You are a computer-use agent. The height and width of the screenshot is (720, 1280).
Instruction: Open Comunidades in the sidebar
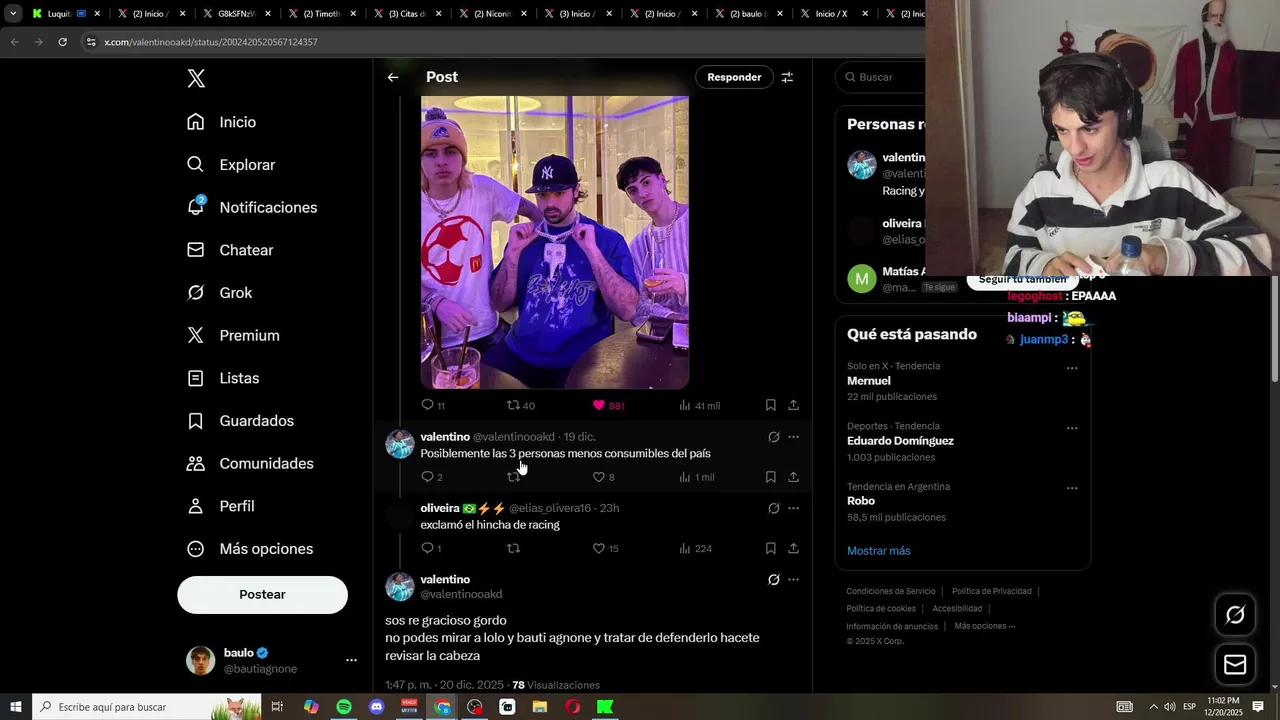coord(251,464)
